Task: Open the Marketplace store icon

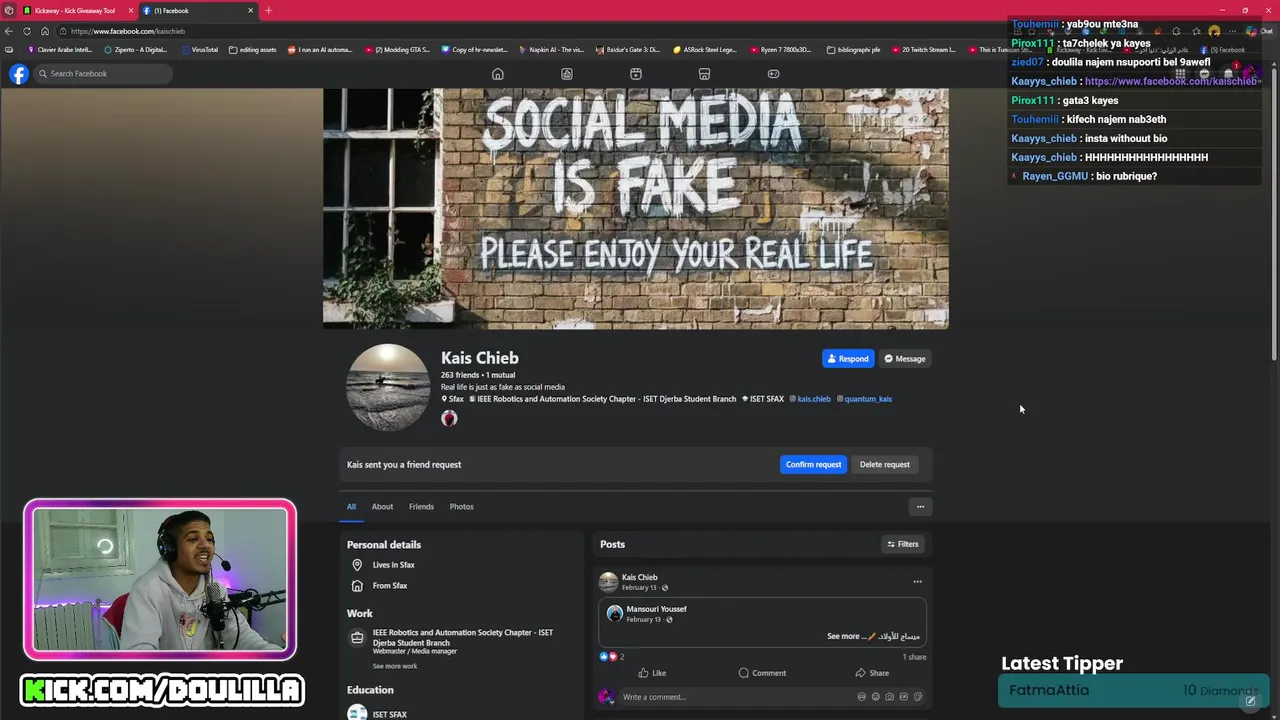Action: click(x=704, y=74)
